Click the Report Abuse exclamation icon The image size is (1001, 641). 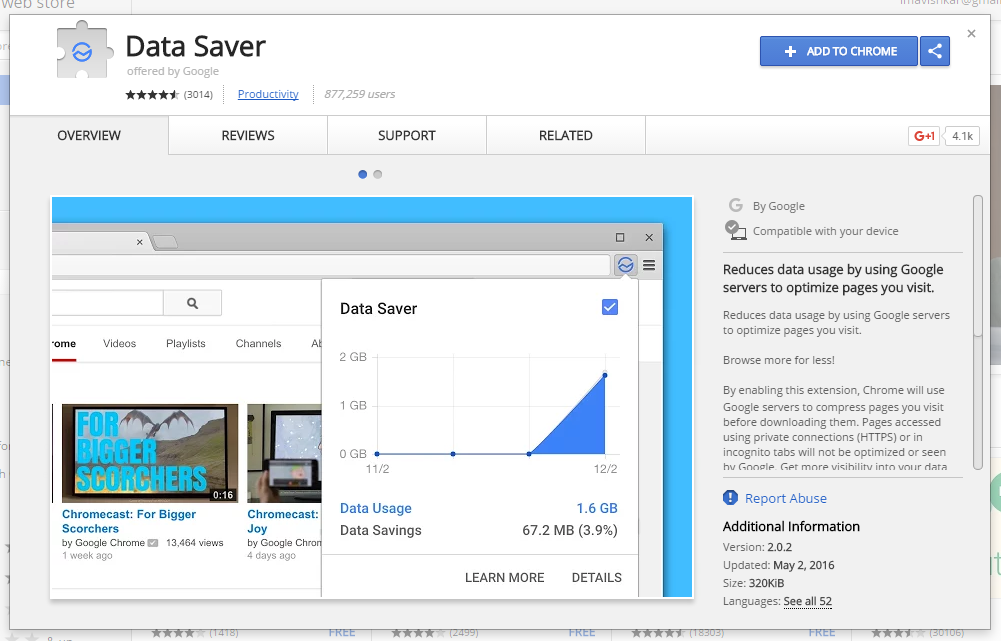pos(730,497)
